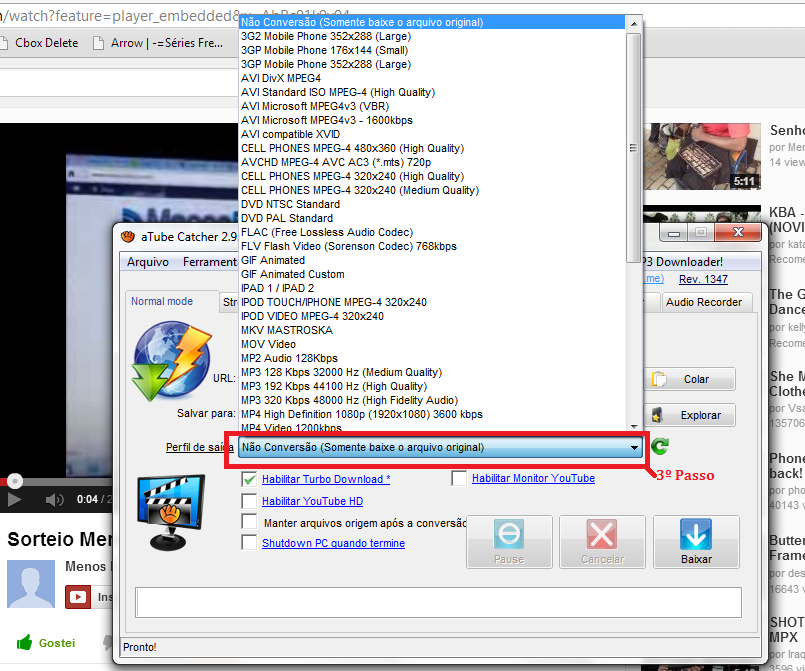Toggle Habilitar Turbo Download checkbox

(x=250, y=479)
